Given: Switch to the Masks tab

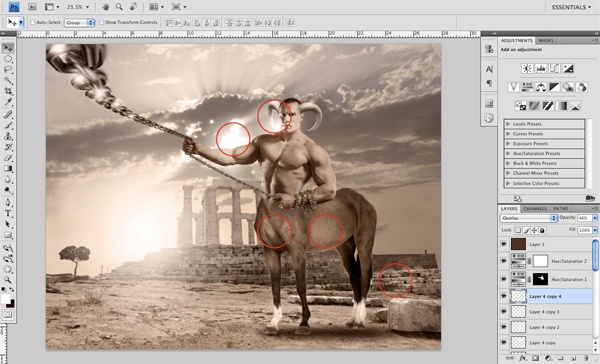Looking at the screenshot, I should tap(545, 41).
